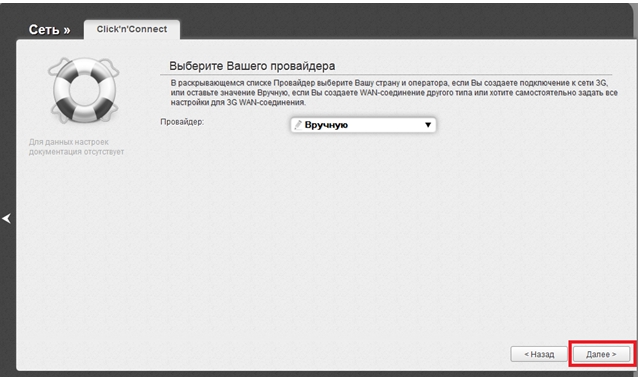Click the » chevron after Сеть
The width and height of the screenshot is (640, 377).
pos(66,30)
